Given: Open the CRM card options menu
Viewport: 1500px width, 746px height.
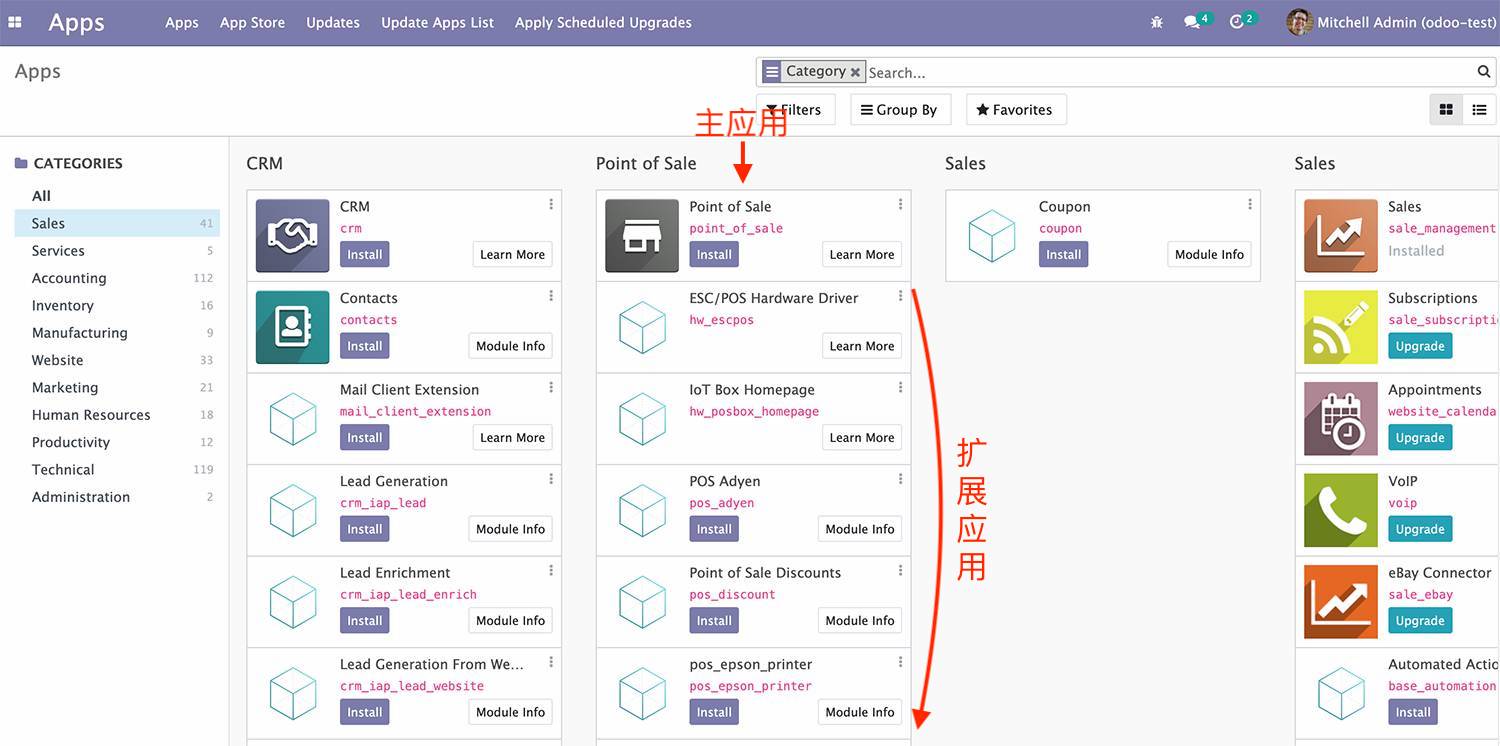Looking at the screenshot, I should pyautogui.click(x=551, y=205).
